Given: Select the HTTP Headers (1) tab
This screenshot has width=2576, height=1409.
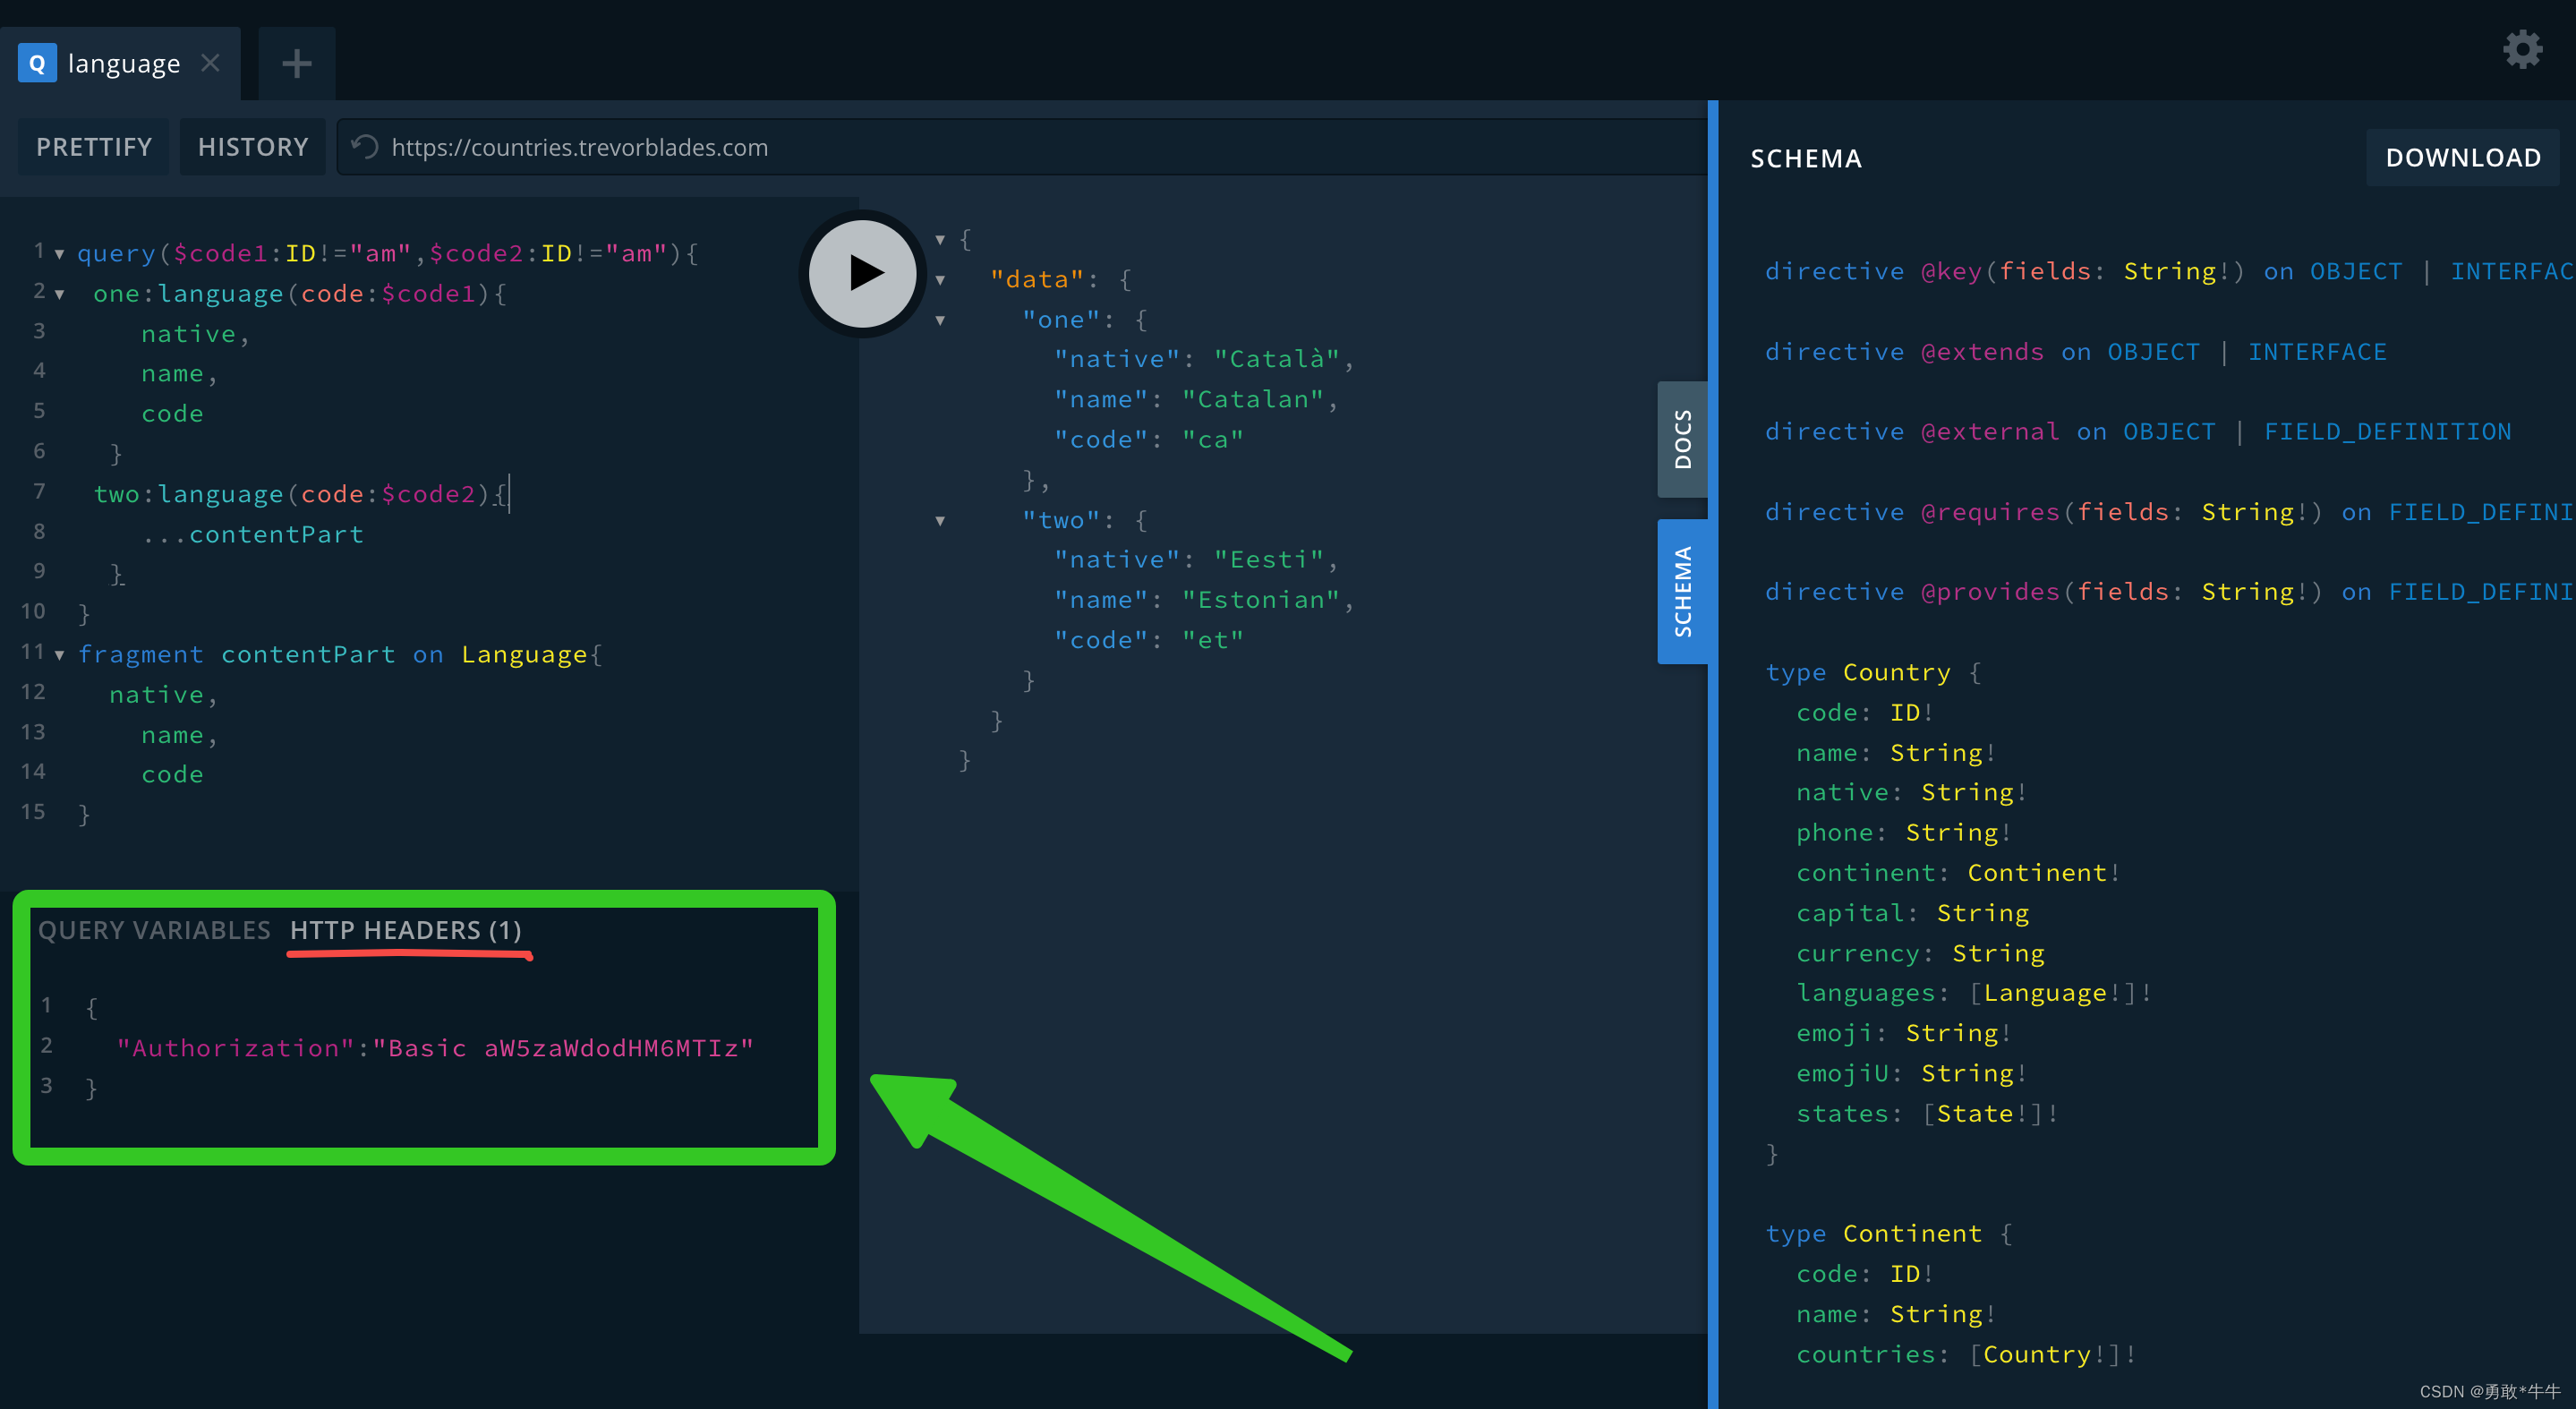Looking at the screenshot, I should pos(405,930).
